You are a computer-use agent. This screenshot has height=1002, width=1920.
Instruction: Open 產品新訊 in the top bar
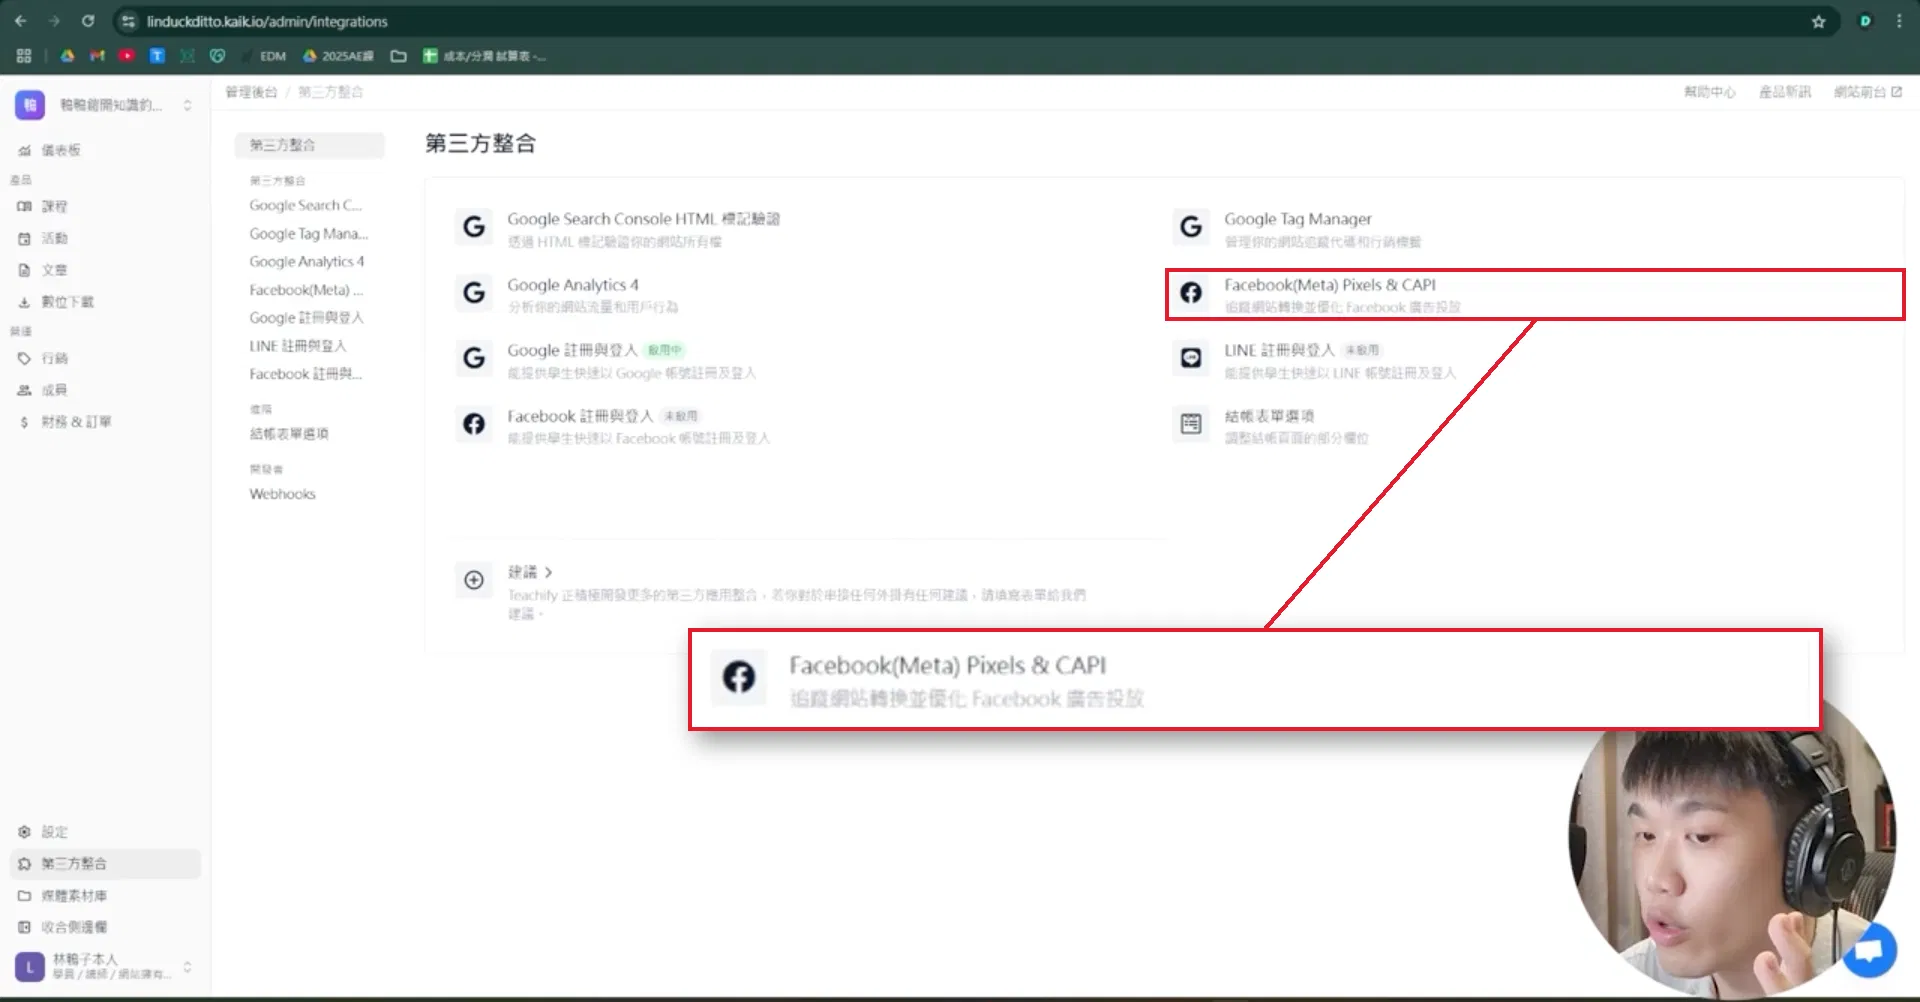point(1785,92)
